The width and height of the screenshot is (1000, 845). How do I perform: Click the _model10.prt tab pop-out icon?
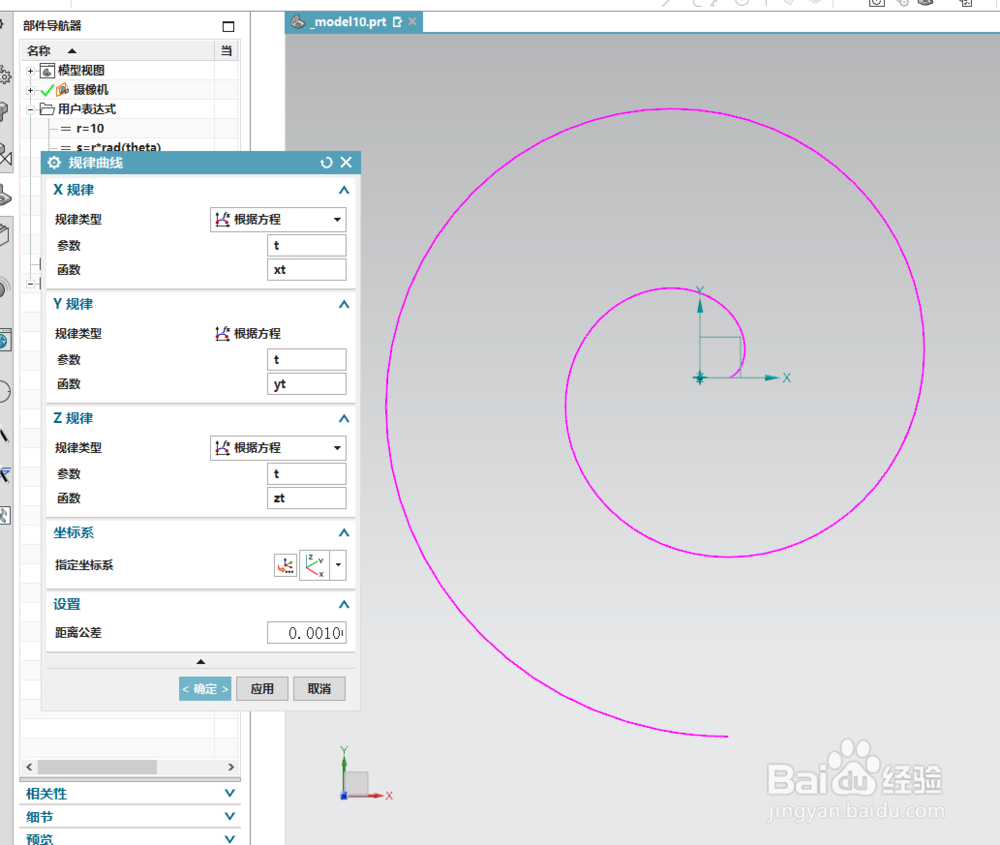(397, 22)
